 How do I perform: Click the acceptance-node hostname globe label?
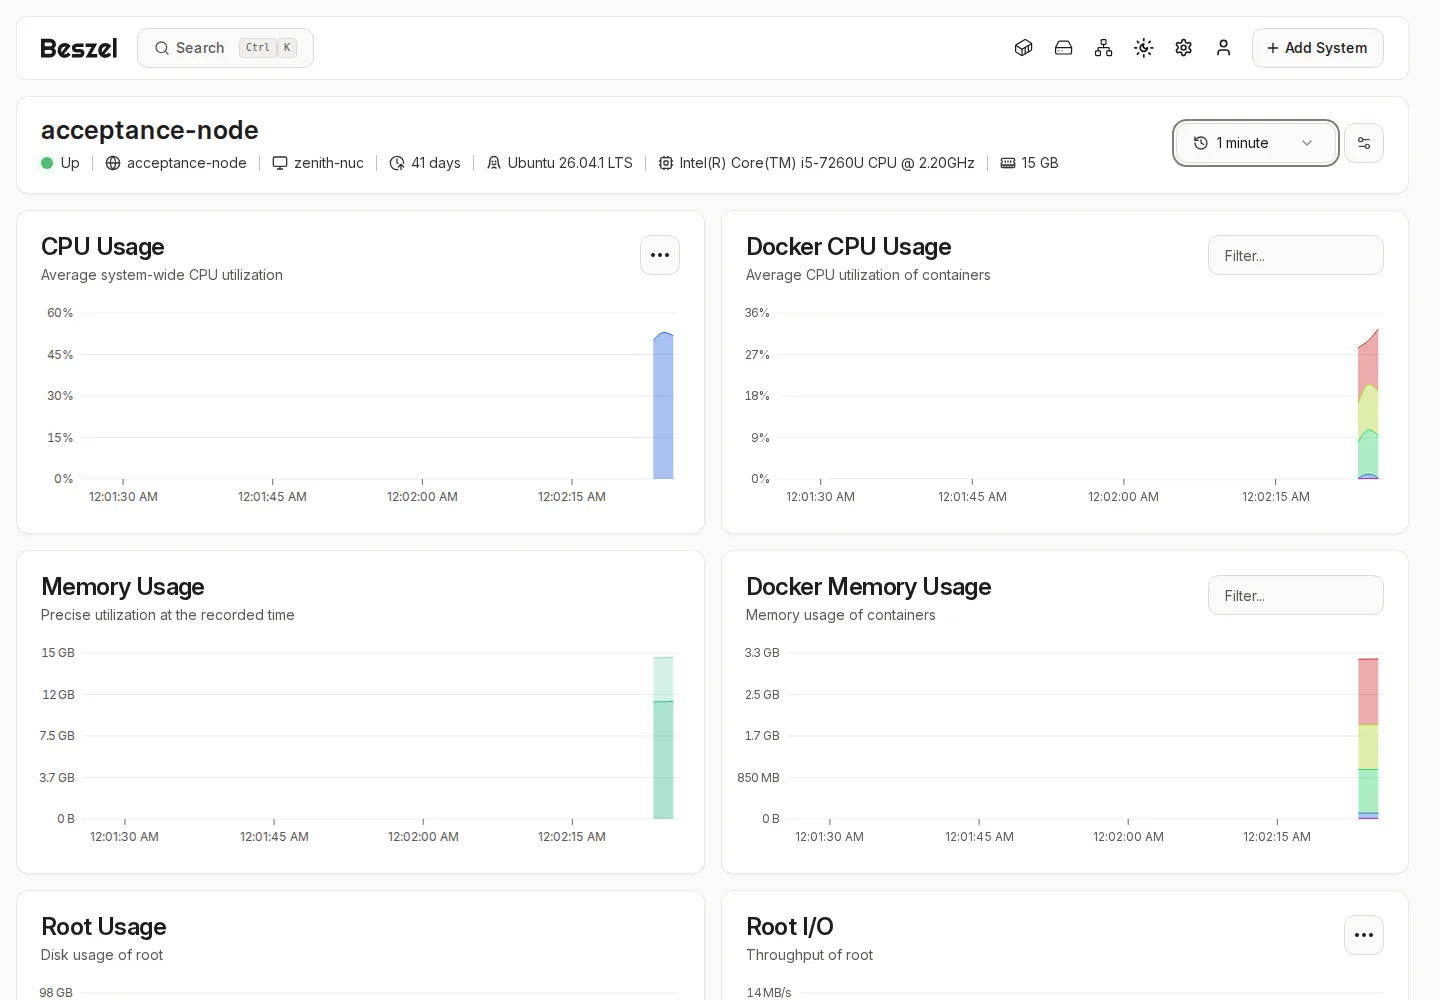point(176,163)
